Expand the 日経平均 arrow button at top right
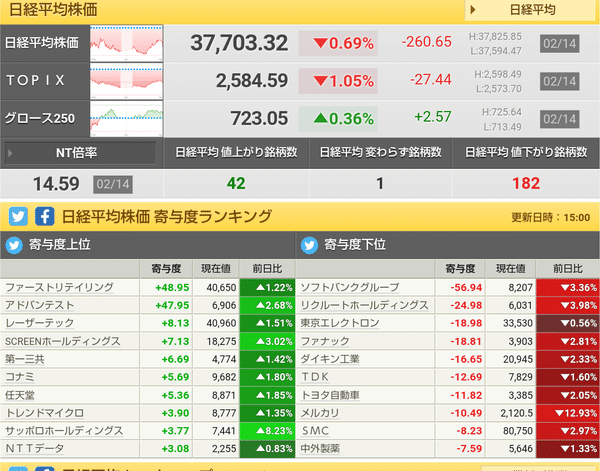 click(530, 10)
